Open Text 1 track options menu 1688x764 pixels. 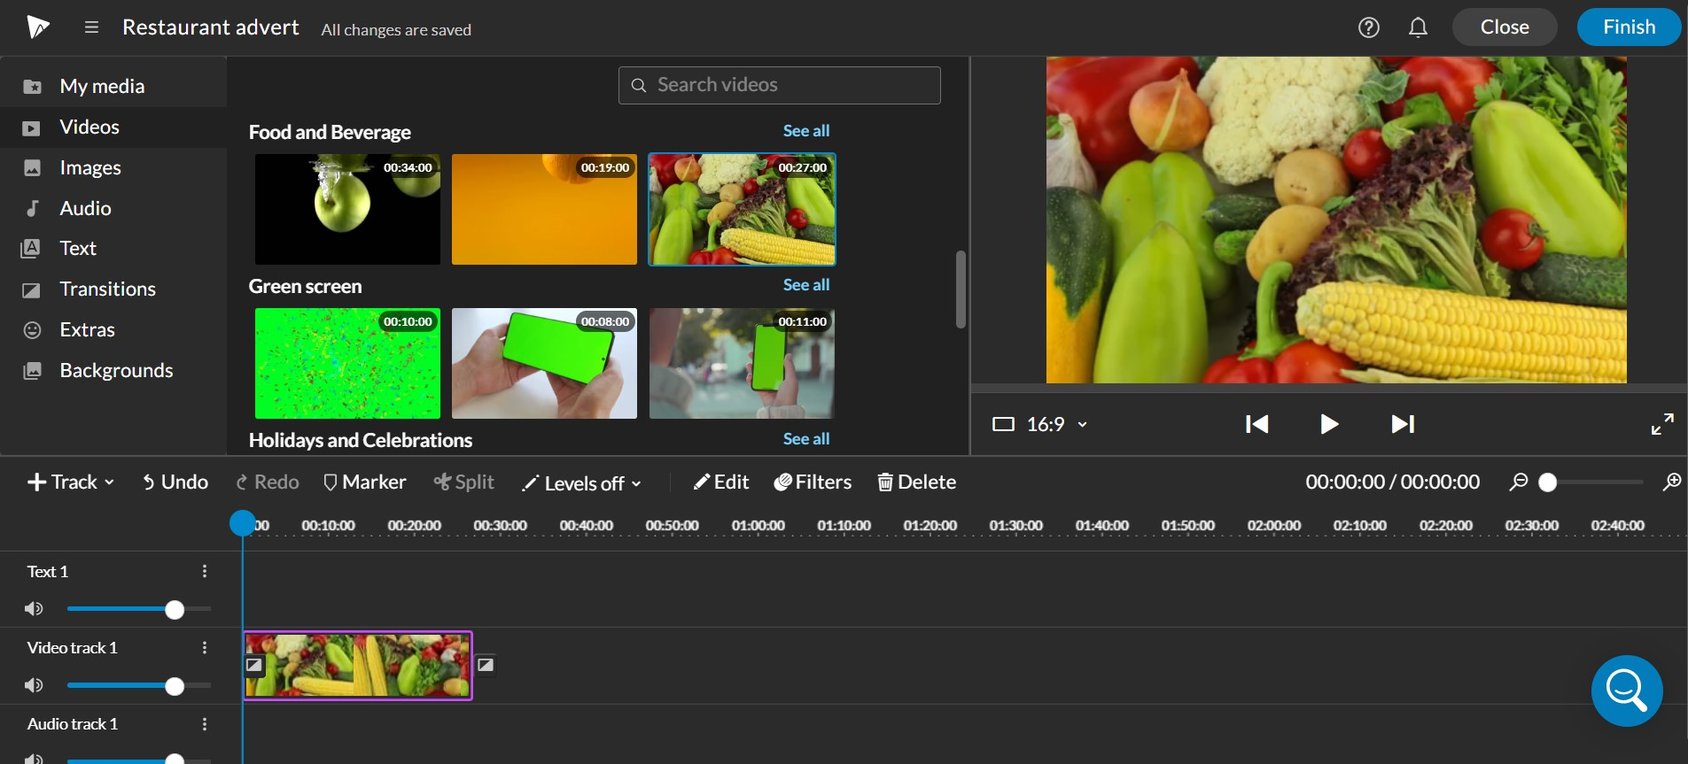coord(205,571)
